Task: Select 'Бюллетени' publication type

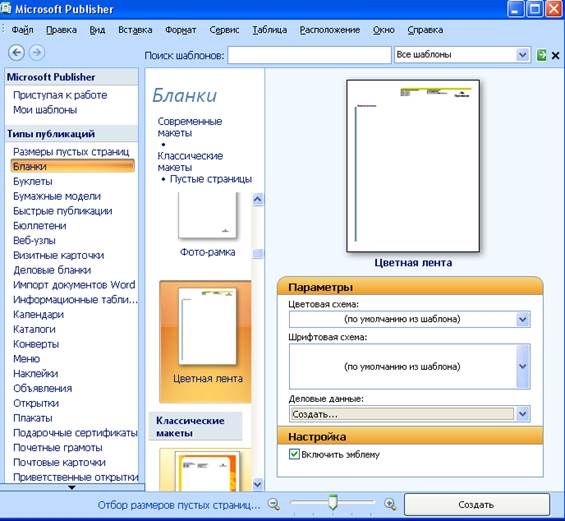Action: (40, 226)
